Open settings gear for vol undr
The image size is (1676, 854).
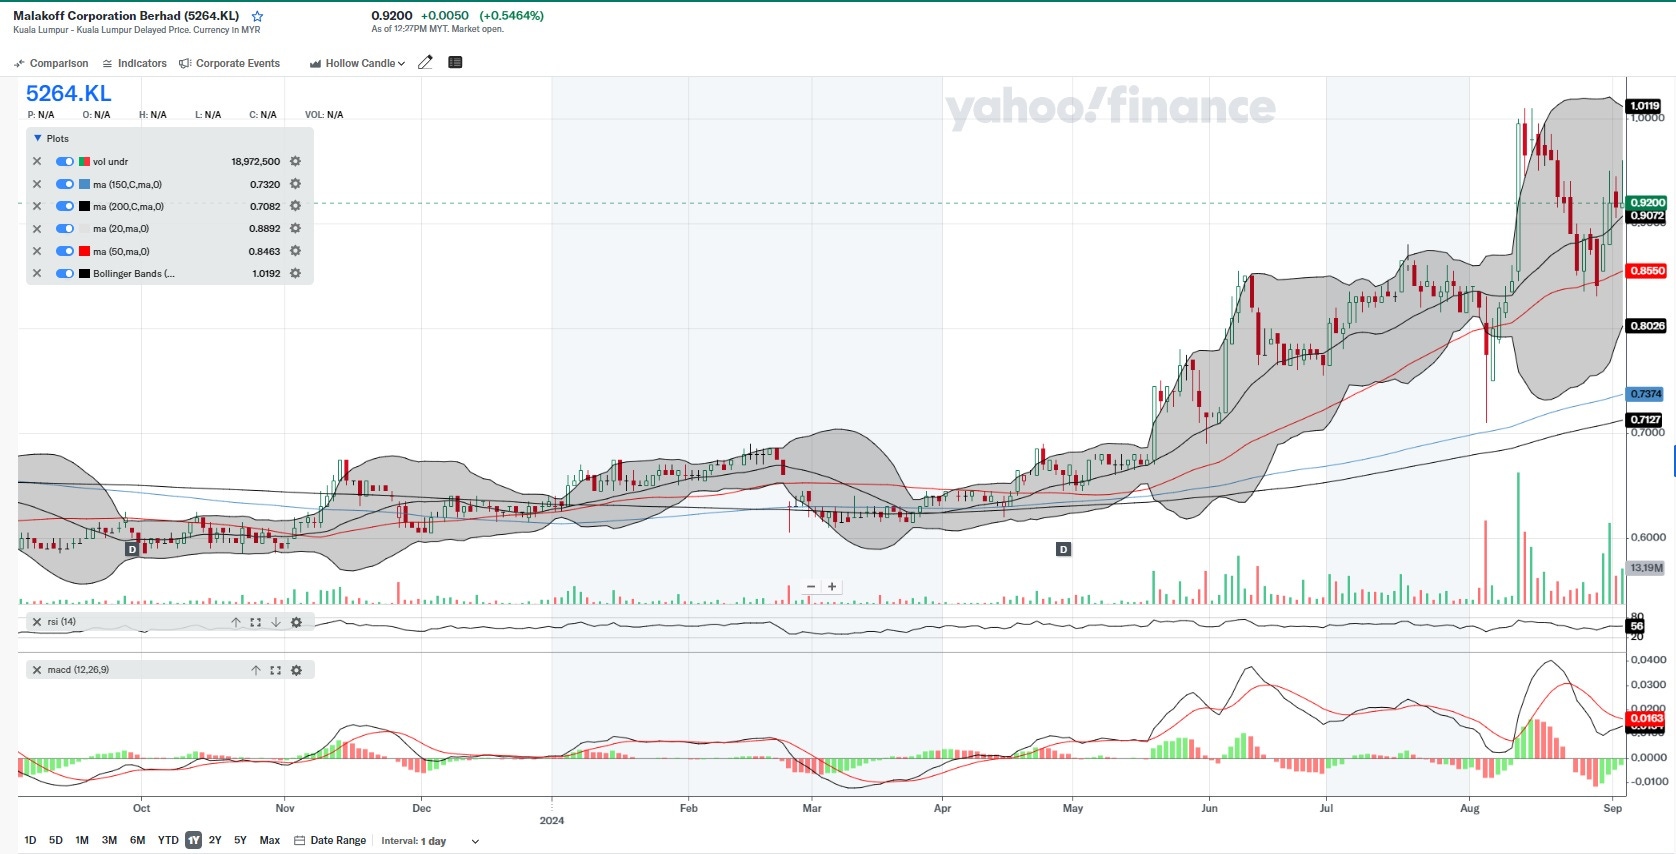pos(295,161)
